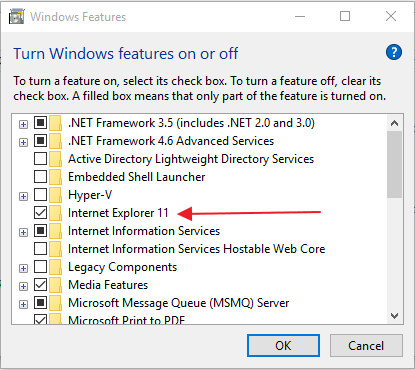Uncheck the Microsoft Print to PDF checkbox
The image size is (415, 370).
click(x=40, y=319)
